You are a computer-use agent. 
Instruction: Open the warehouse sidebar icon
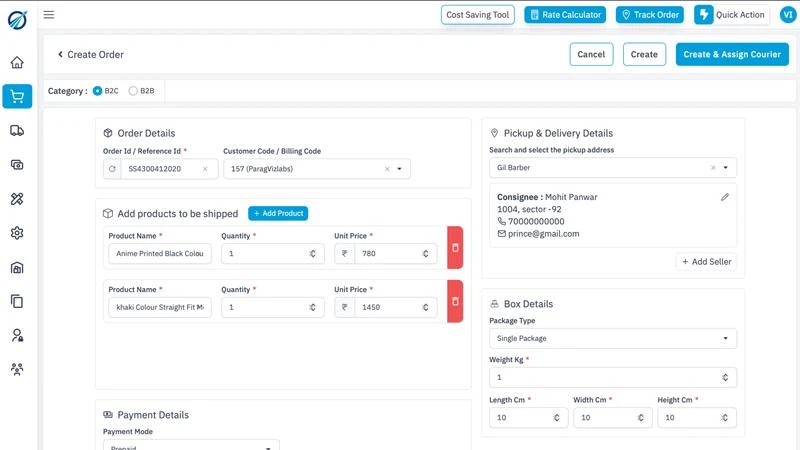click(17, 267)
